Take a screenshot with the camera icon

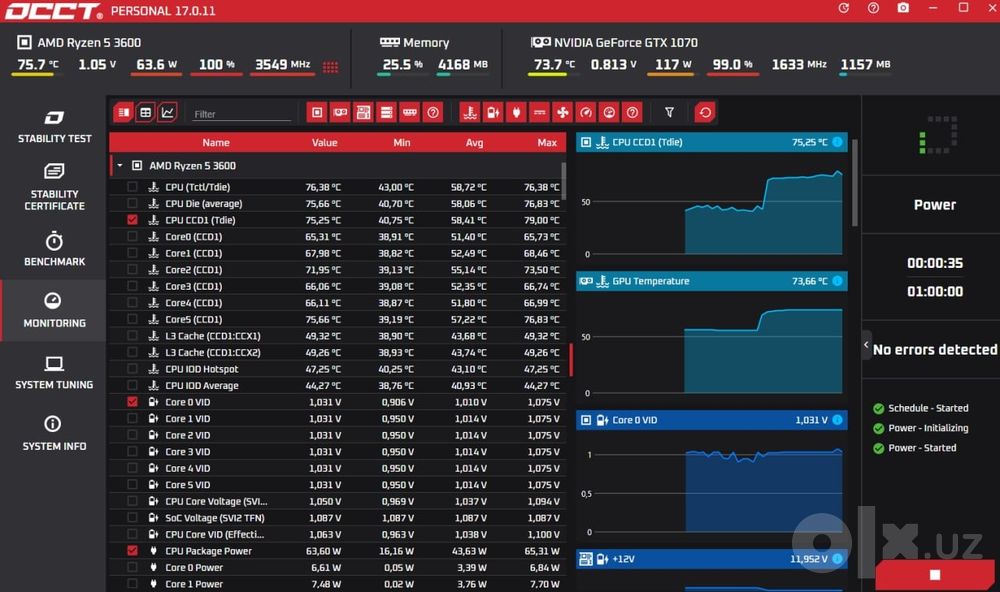903,8
